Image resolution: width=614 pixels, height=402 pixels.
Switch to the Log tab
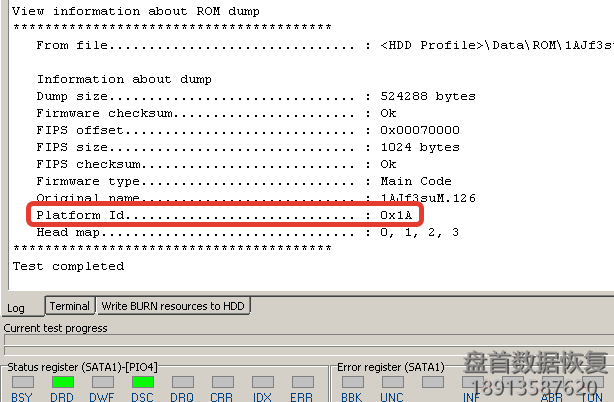point(17,307)
